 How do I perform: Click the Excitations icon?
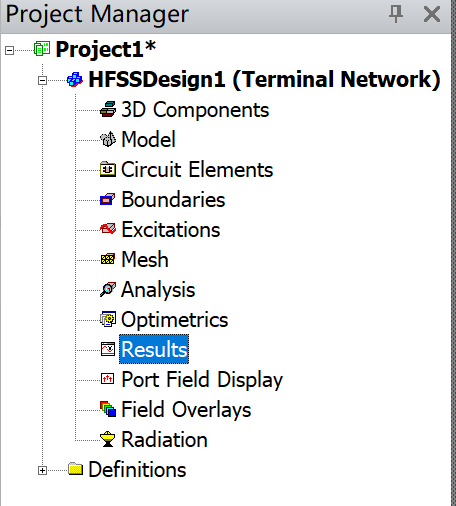pyautogui.click(x=108, y=229)
